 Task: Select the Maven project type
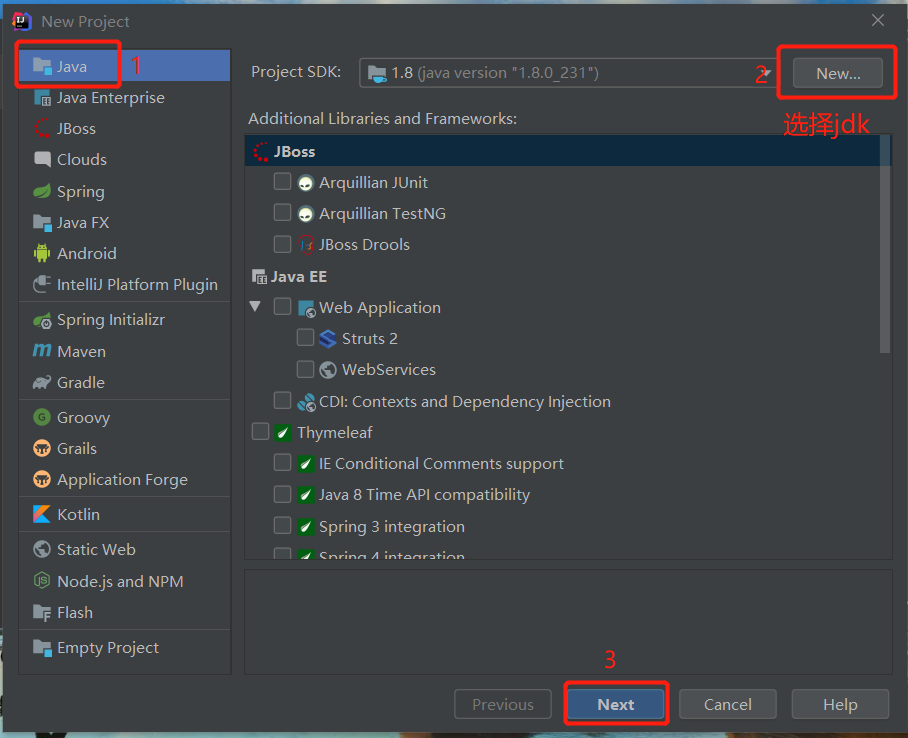click(x=125, y=351)
